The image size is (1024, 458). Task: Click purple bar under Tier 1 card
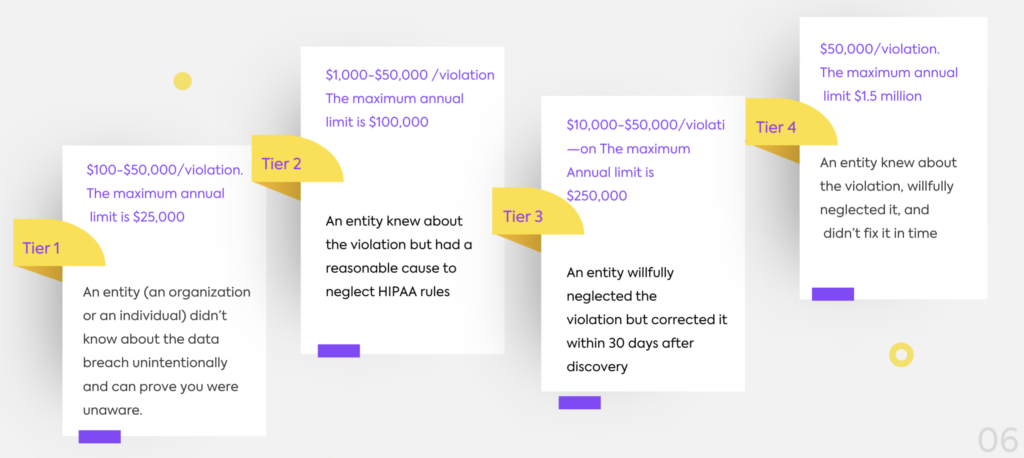pyautogui.click(x=100, y=436)
